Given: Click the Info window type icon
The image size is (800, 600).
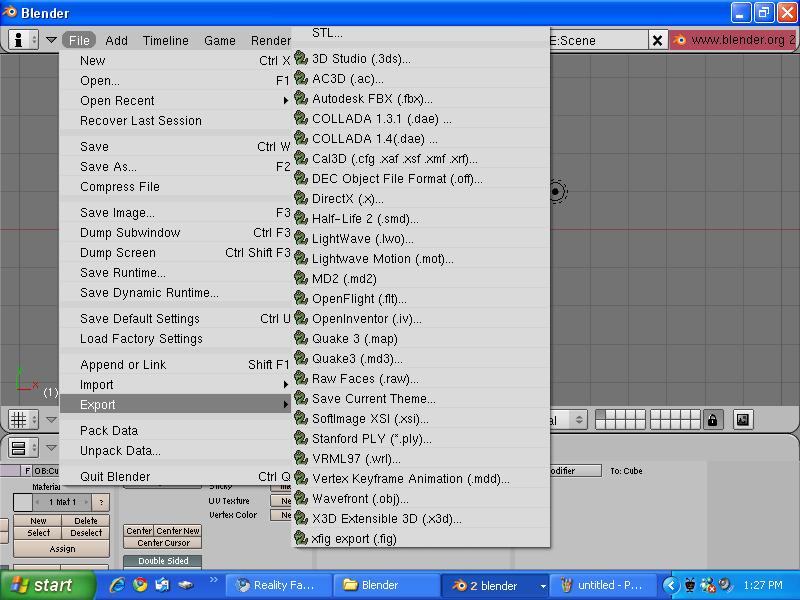Looking at the screenshot, I should 18,40.
